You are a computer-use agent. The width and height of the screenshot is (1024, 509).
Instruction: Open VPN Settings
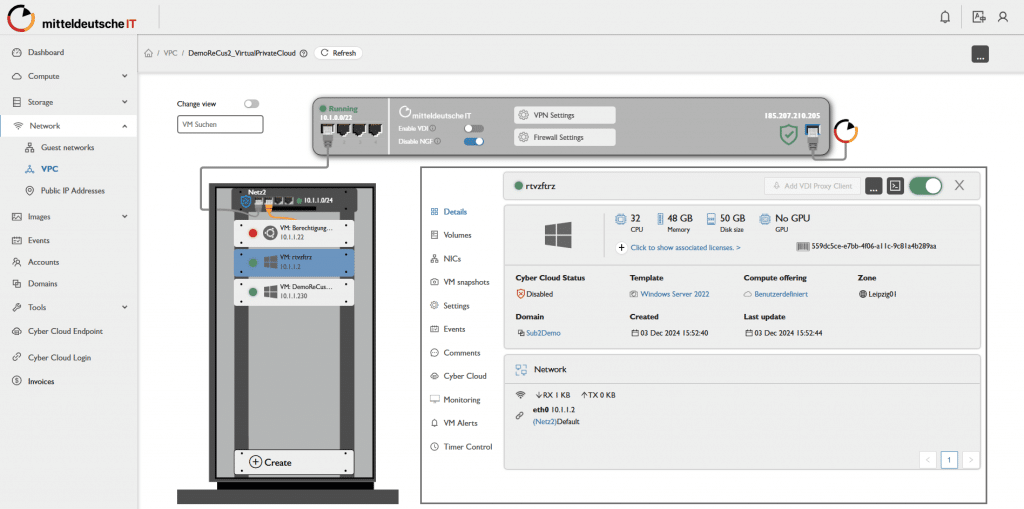click(x=565, y=115)
